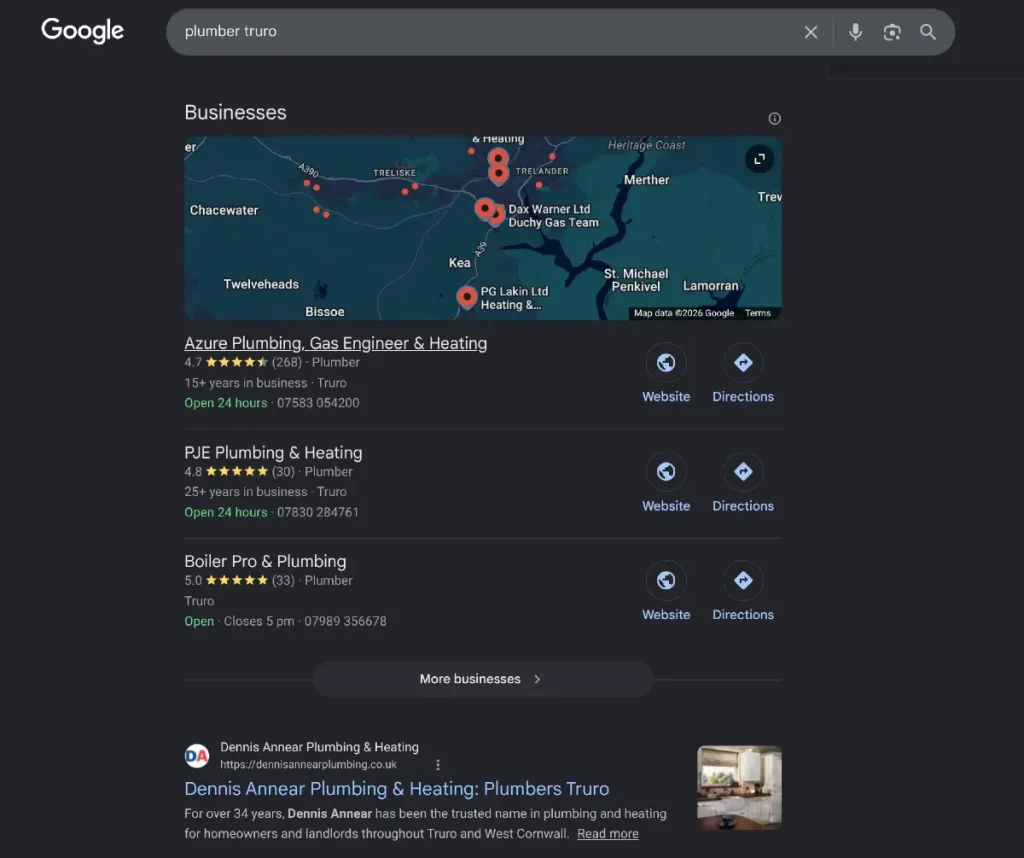This screenshot has height=858, width=1024.
Task: Open PJE Plumbing & Heating listing
Action: pos(273,453)
